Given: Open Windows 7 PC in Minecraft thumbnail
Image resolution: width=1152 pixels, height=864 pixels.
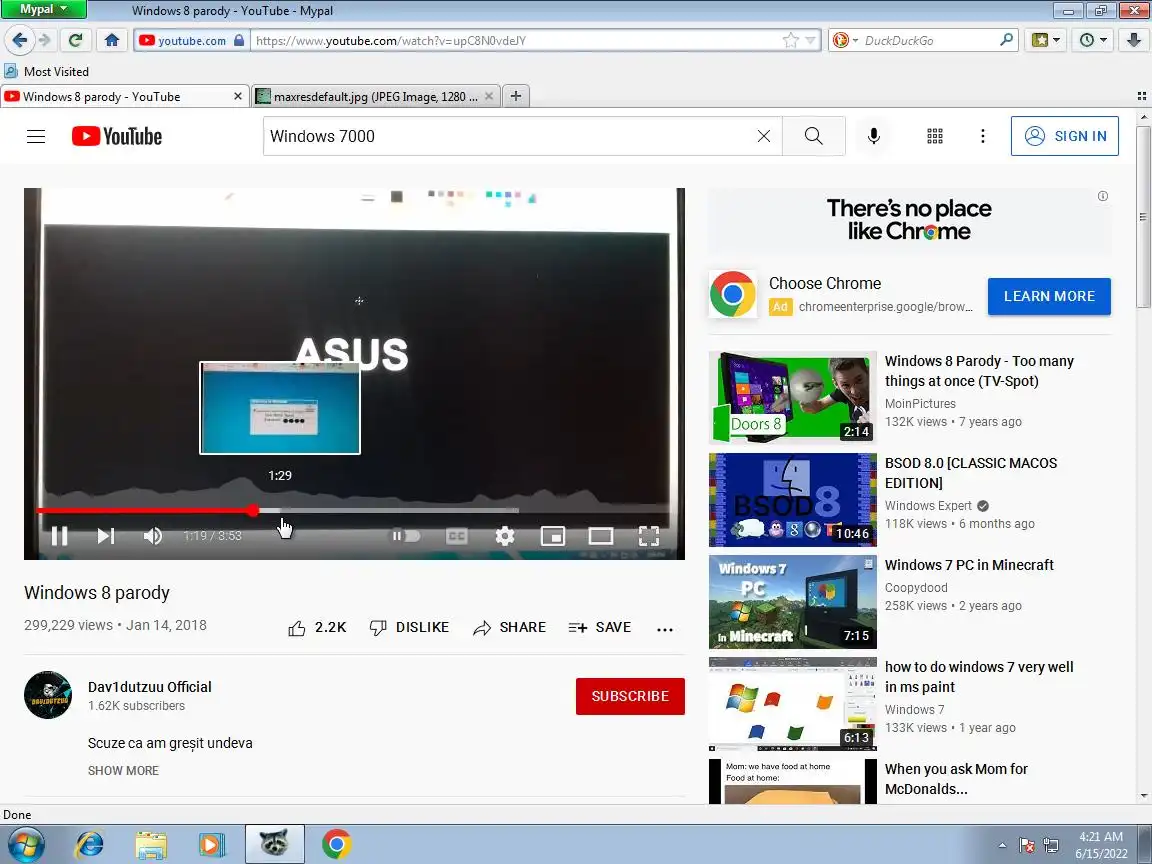Looking at the screenshot, I should point(793,602).
